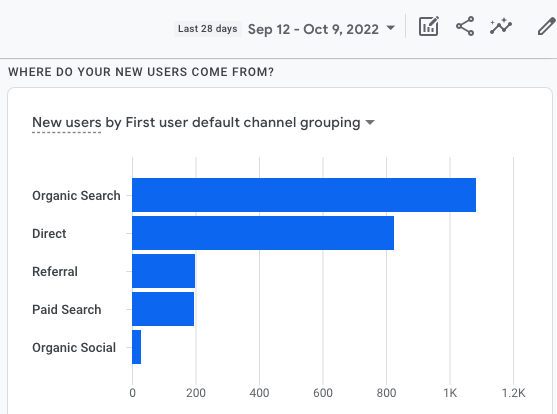
Task: Click the Referral axis label
Action: (x=55, y=272)
